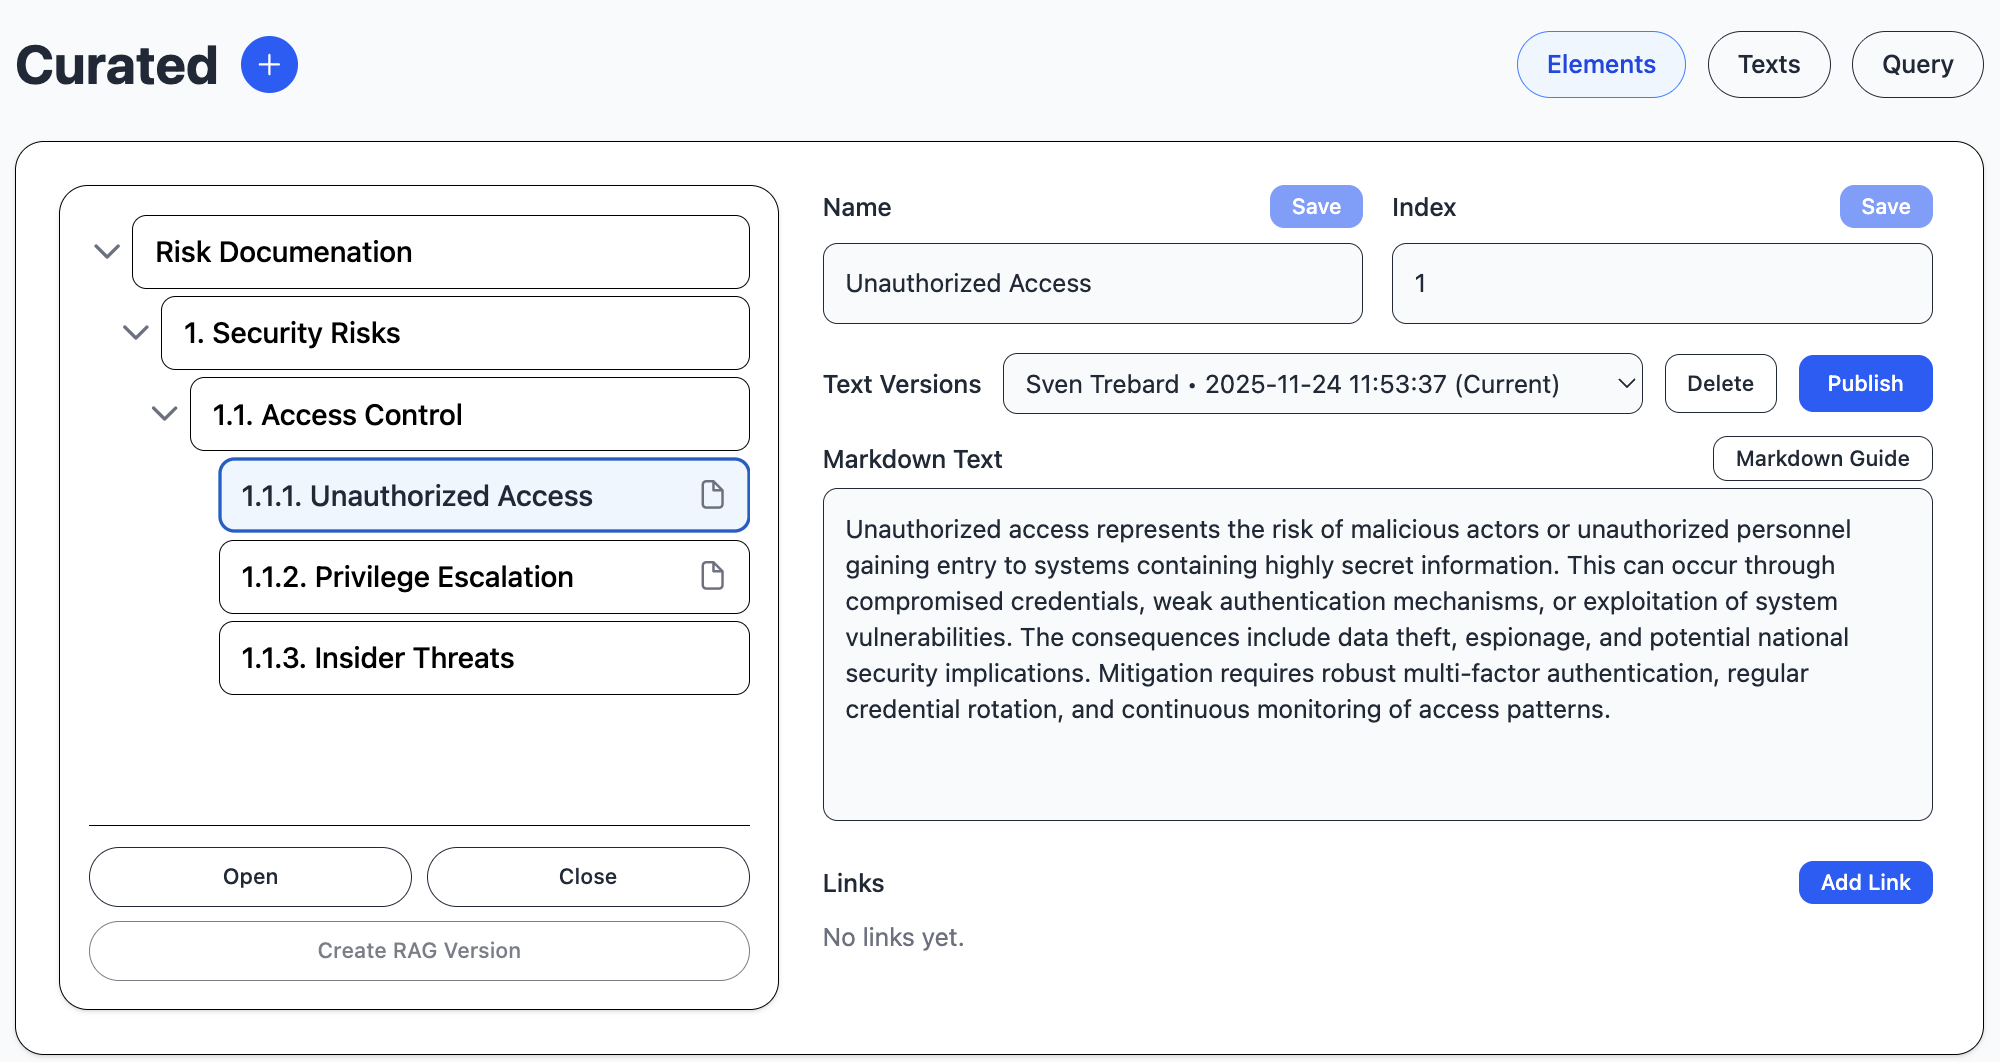Save the Name field

[1315, 207]
